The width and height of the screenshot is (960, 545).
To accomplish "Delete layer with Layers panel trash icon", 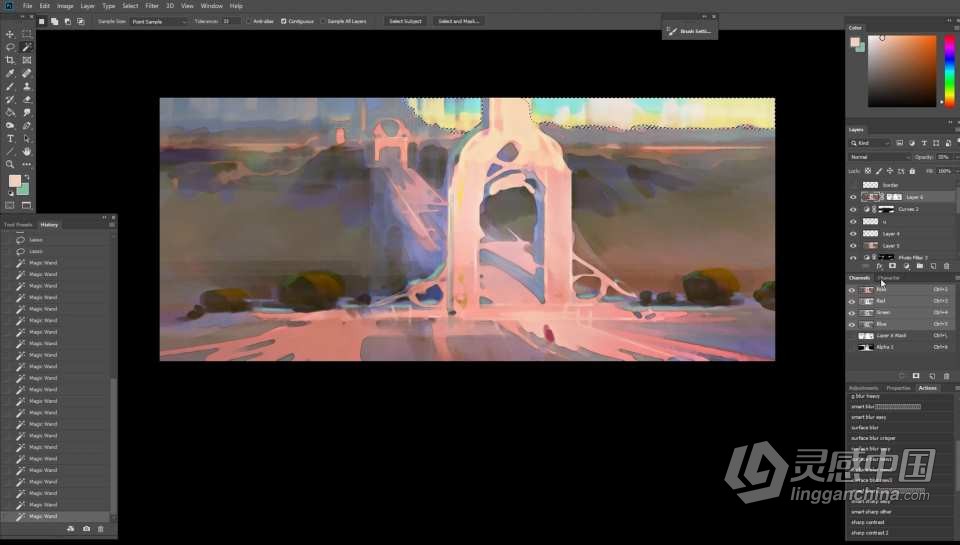I will 947,266.
